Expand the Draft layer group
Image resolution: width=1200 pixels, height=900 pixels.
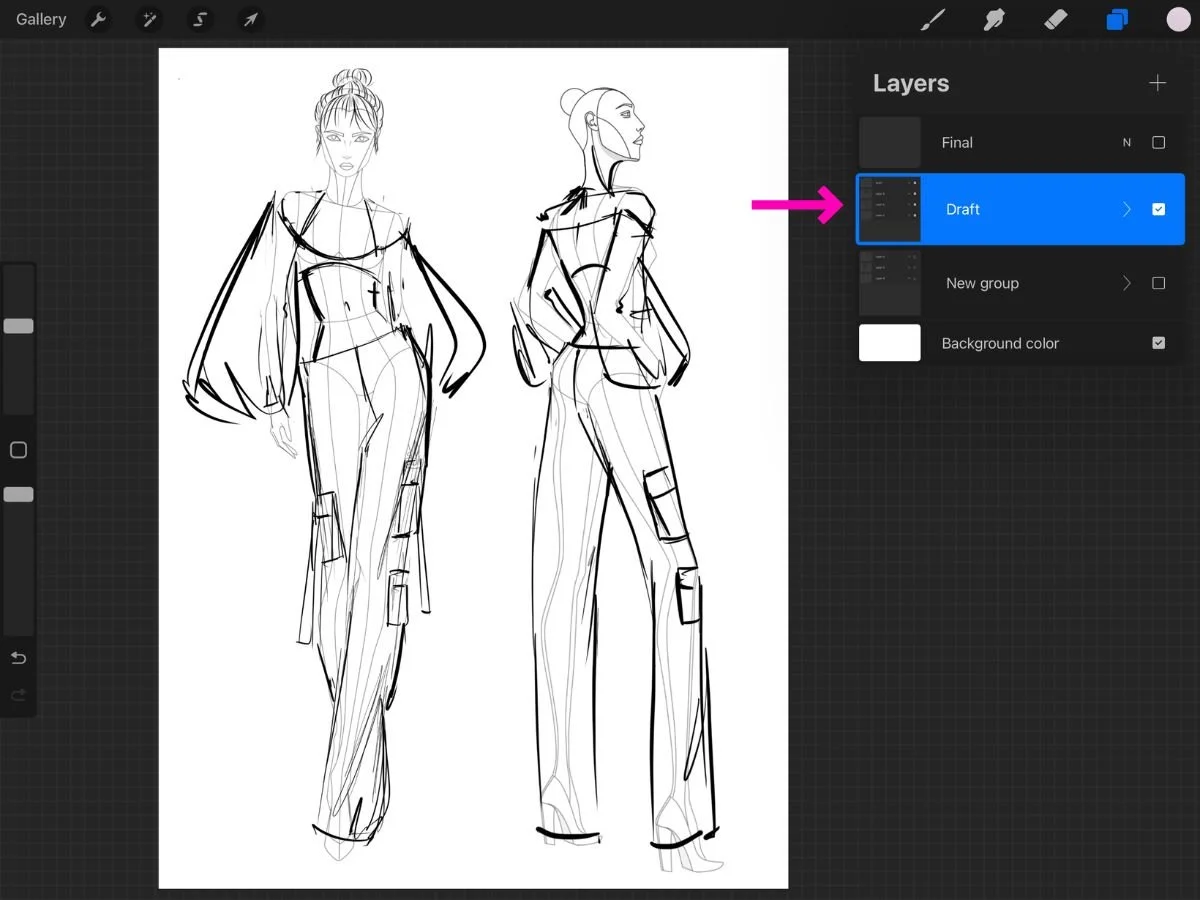[1126, 209]
